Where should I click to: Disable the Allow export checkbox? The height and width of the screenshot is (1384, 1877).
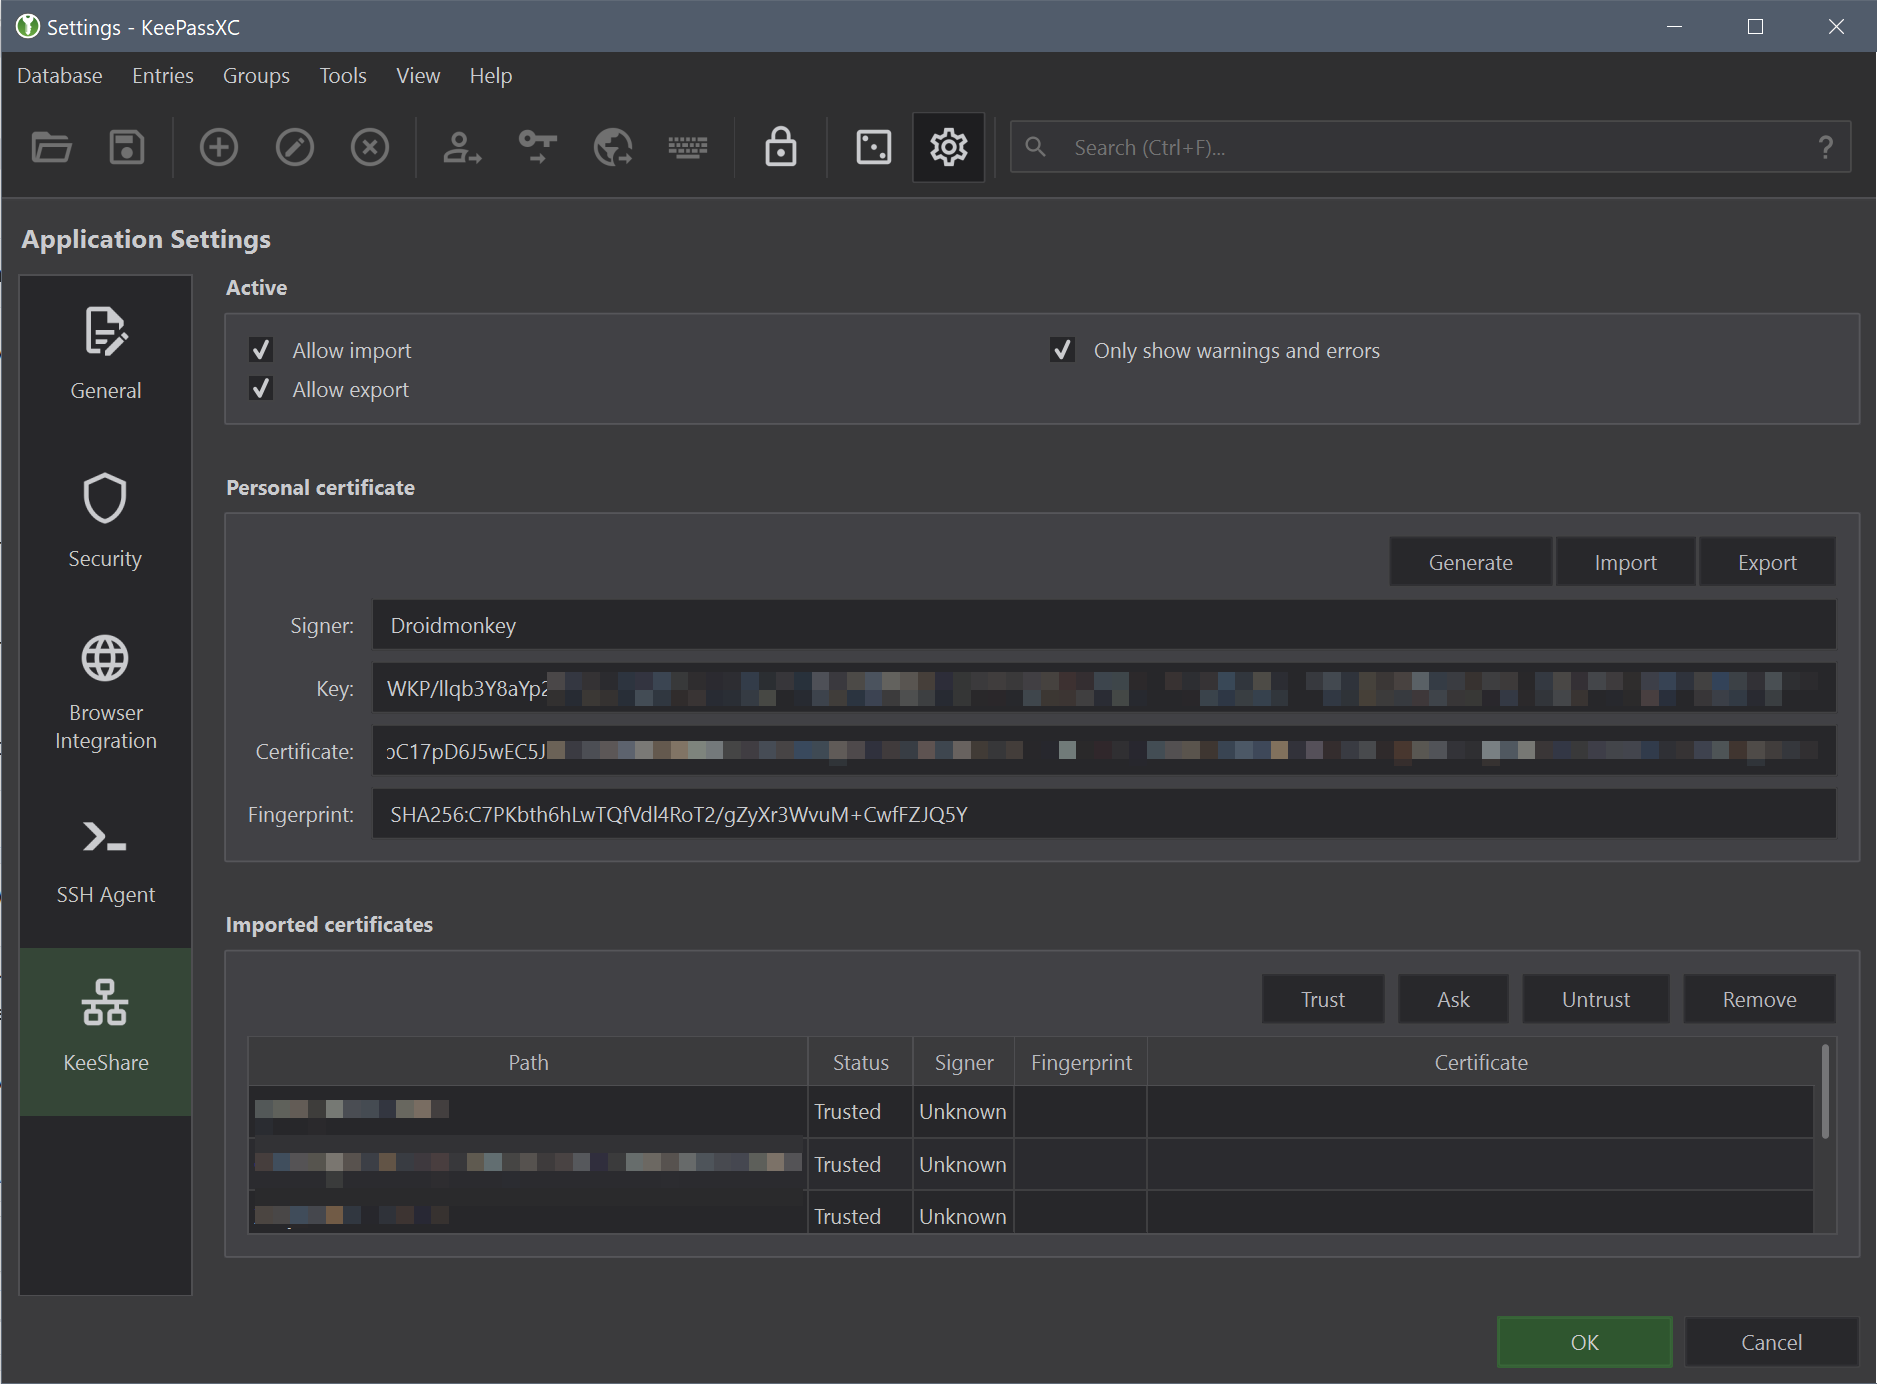[261, 388]
